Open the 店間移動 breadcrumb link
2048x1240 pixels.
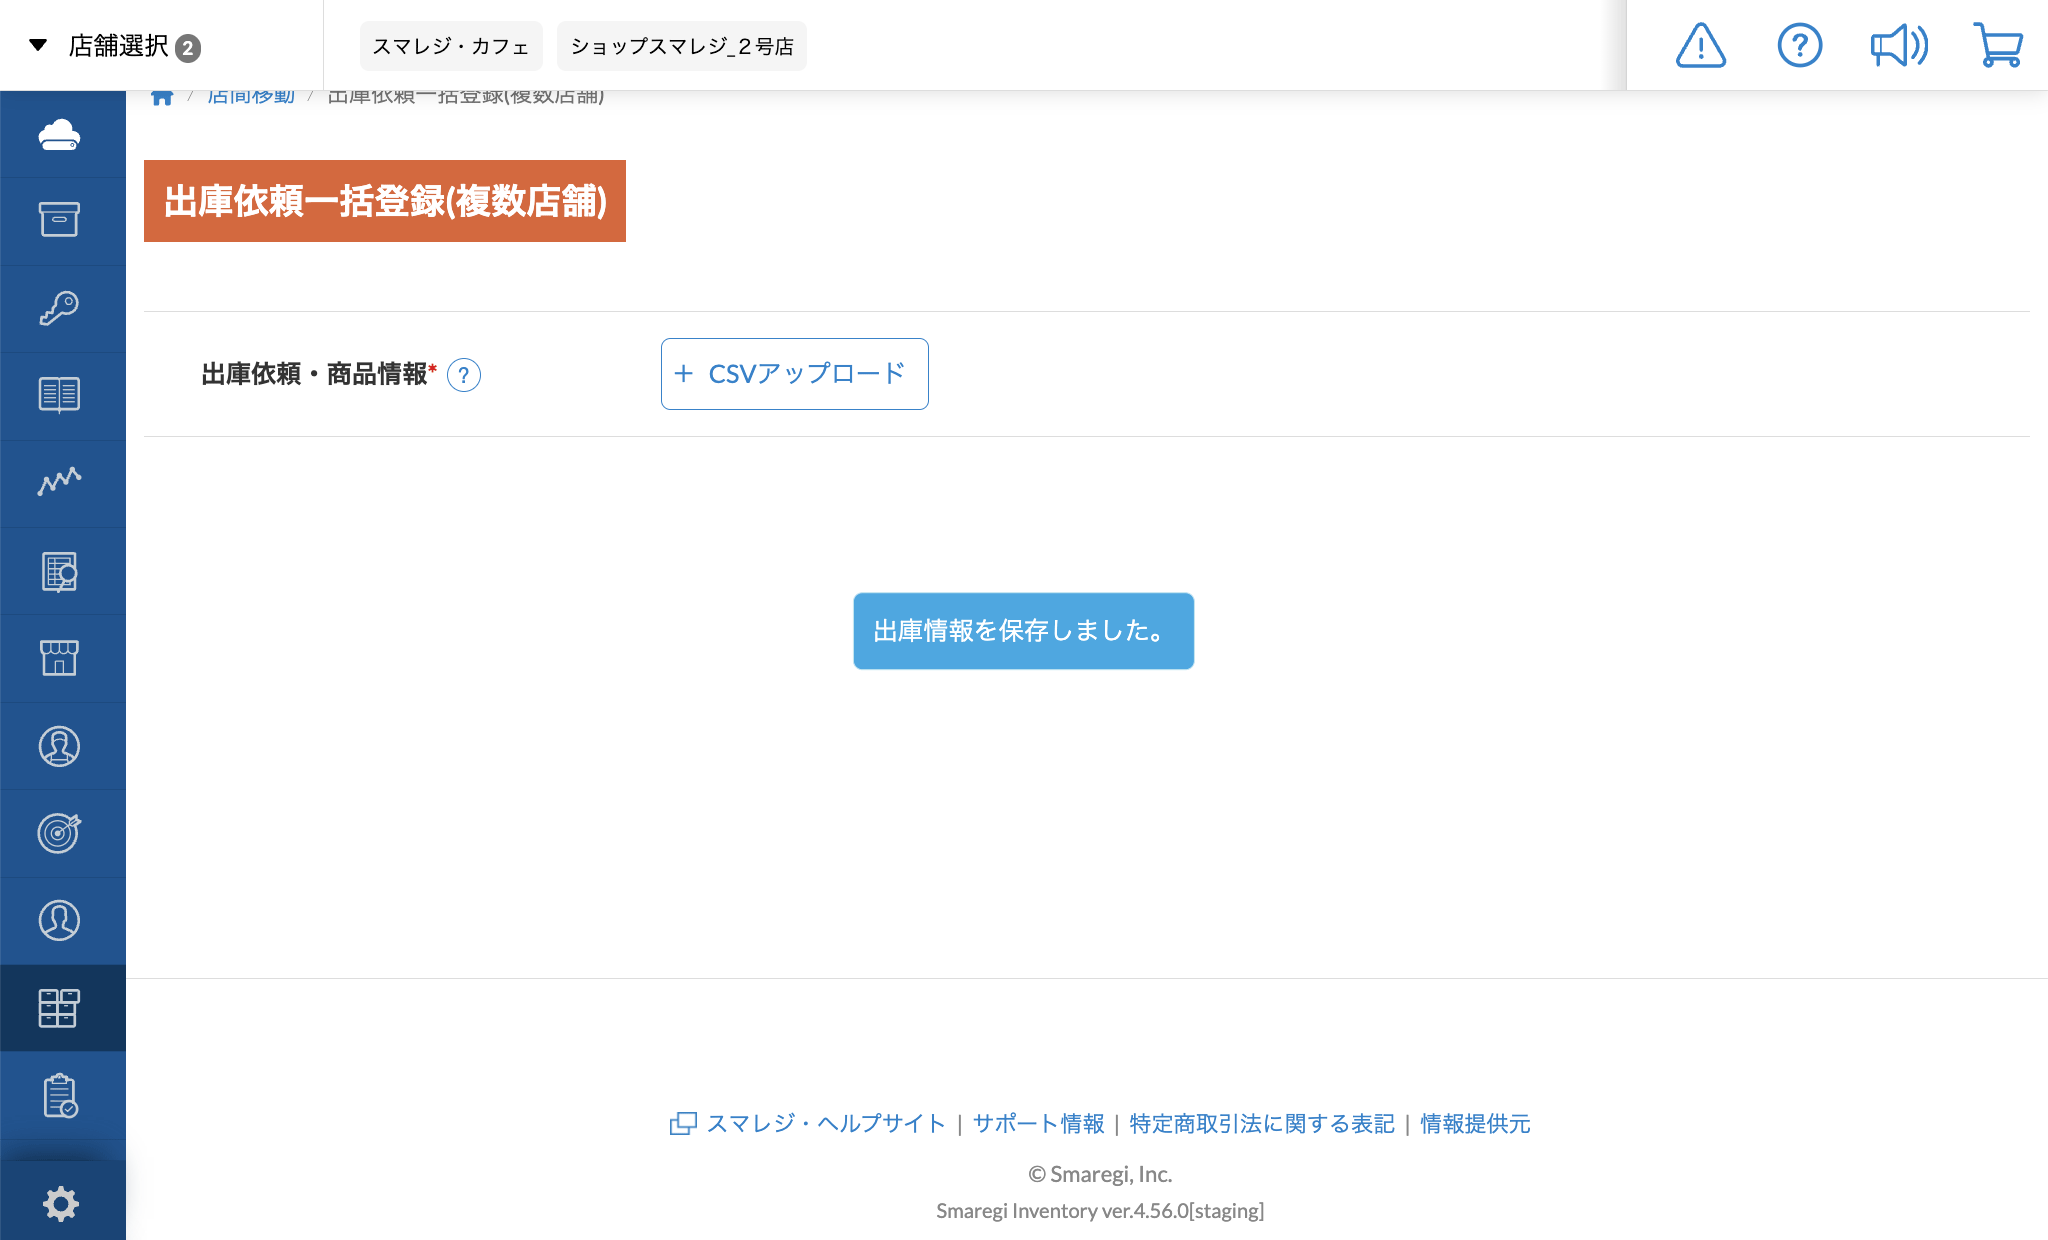click(251, 97)
